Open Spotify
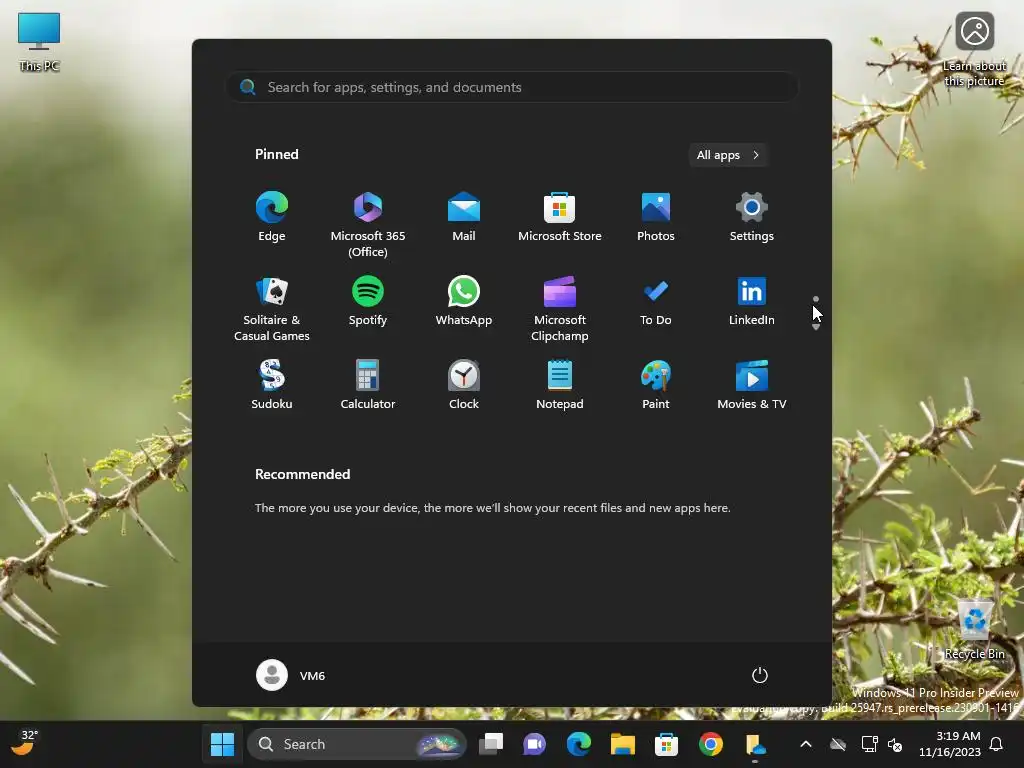The width and height of the screenshot is (1024, 768). 368,301
